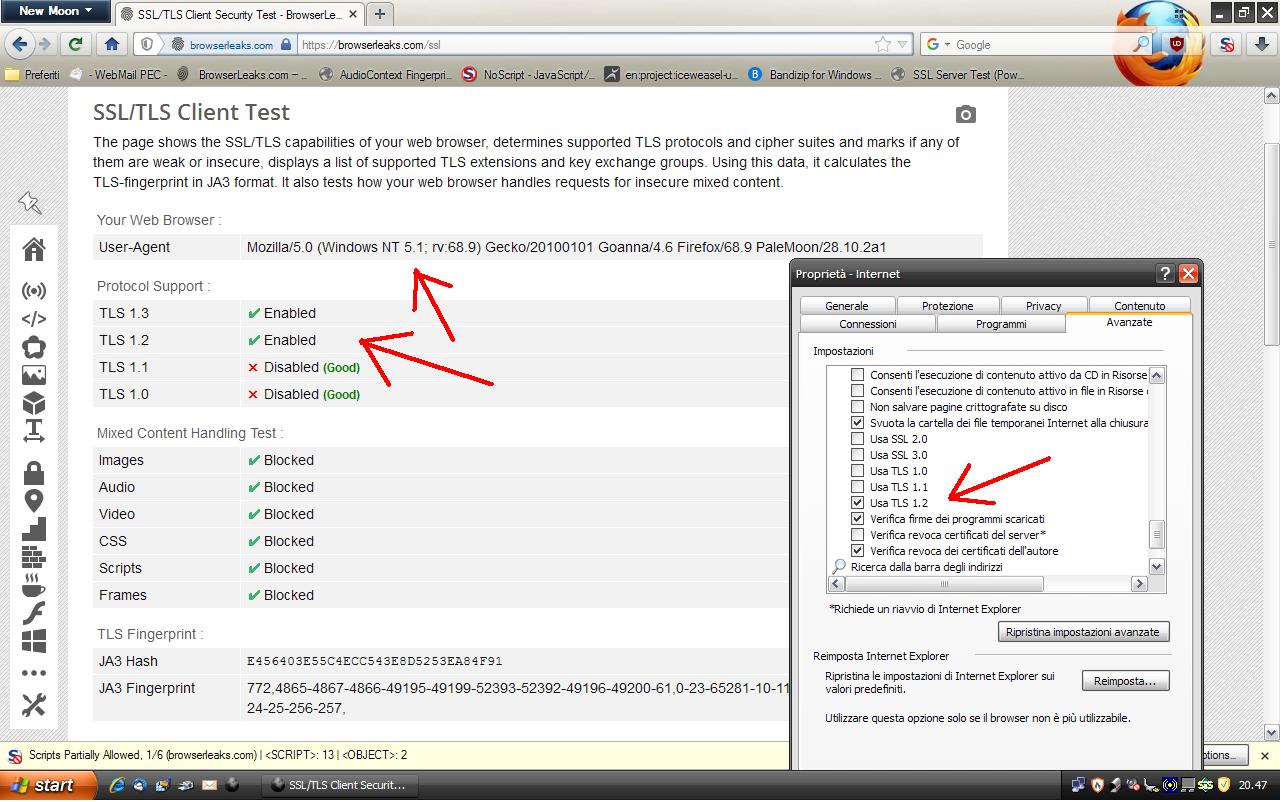Screen dimensions: 1283x802
Task: Open the wrench tools sidebar icon
Action: click(34, 704)
